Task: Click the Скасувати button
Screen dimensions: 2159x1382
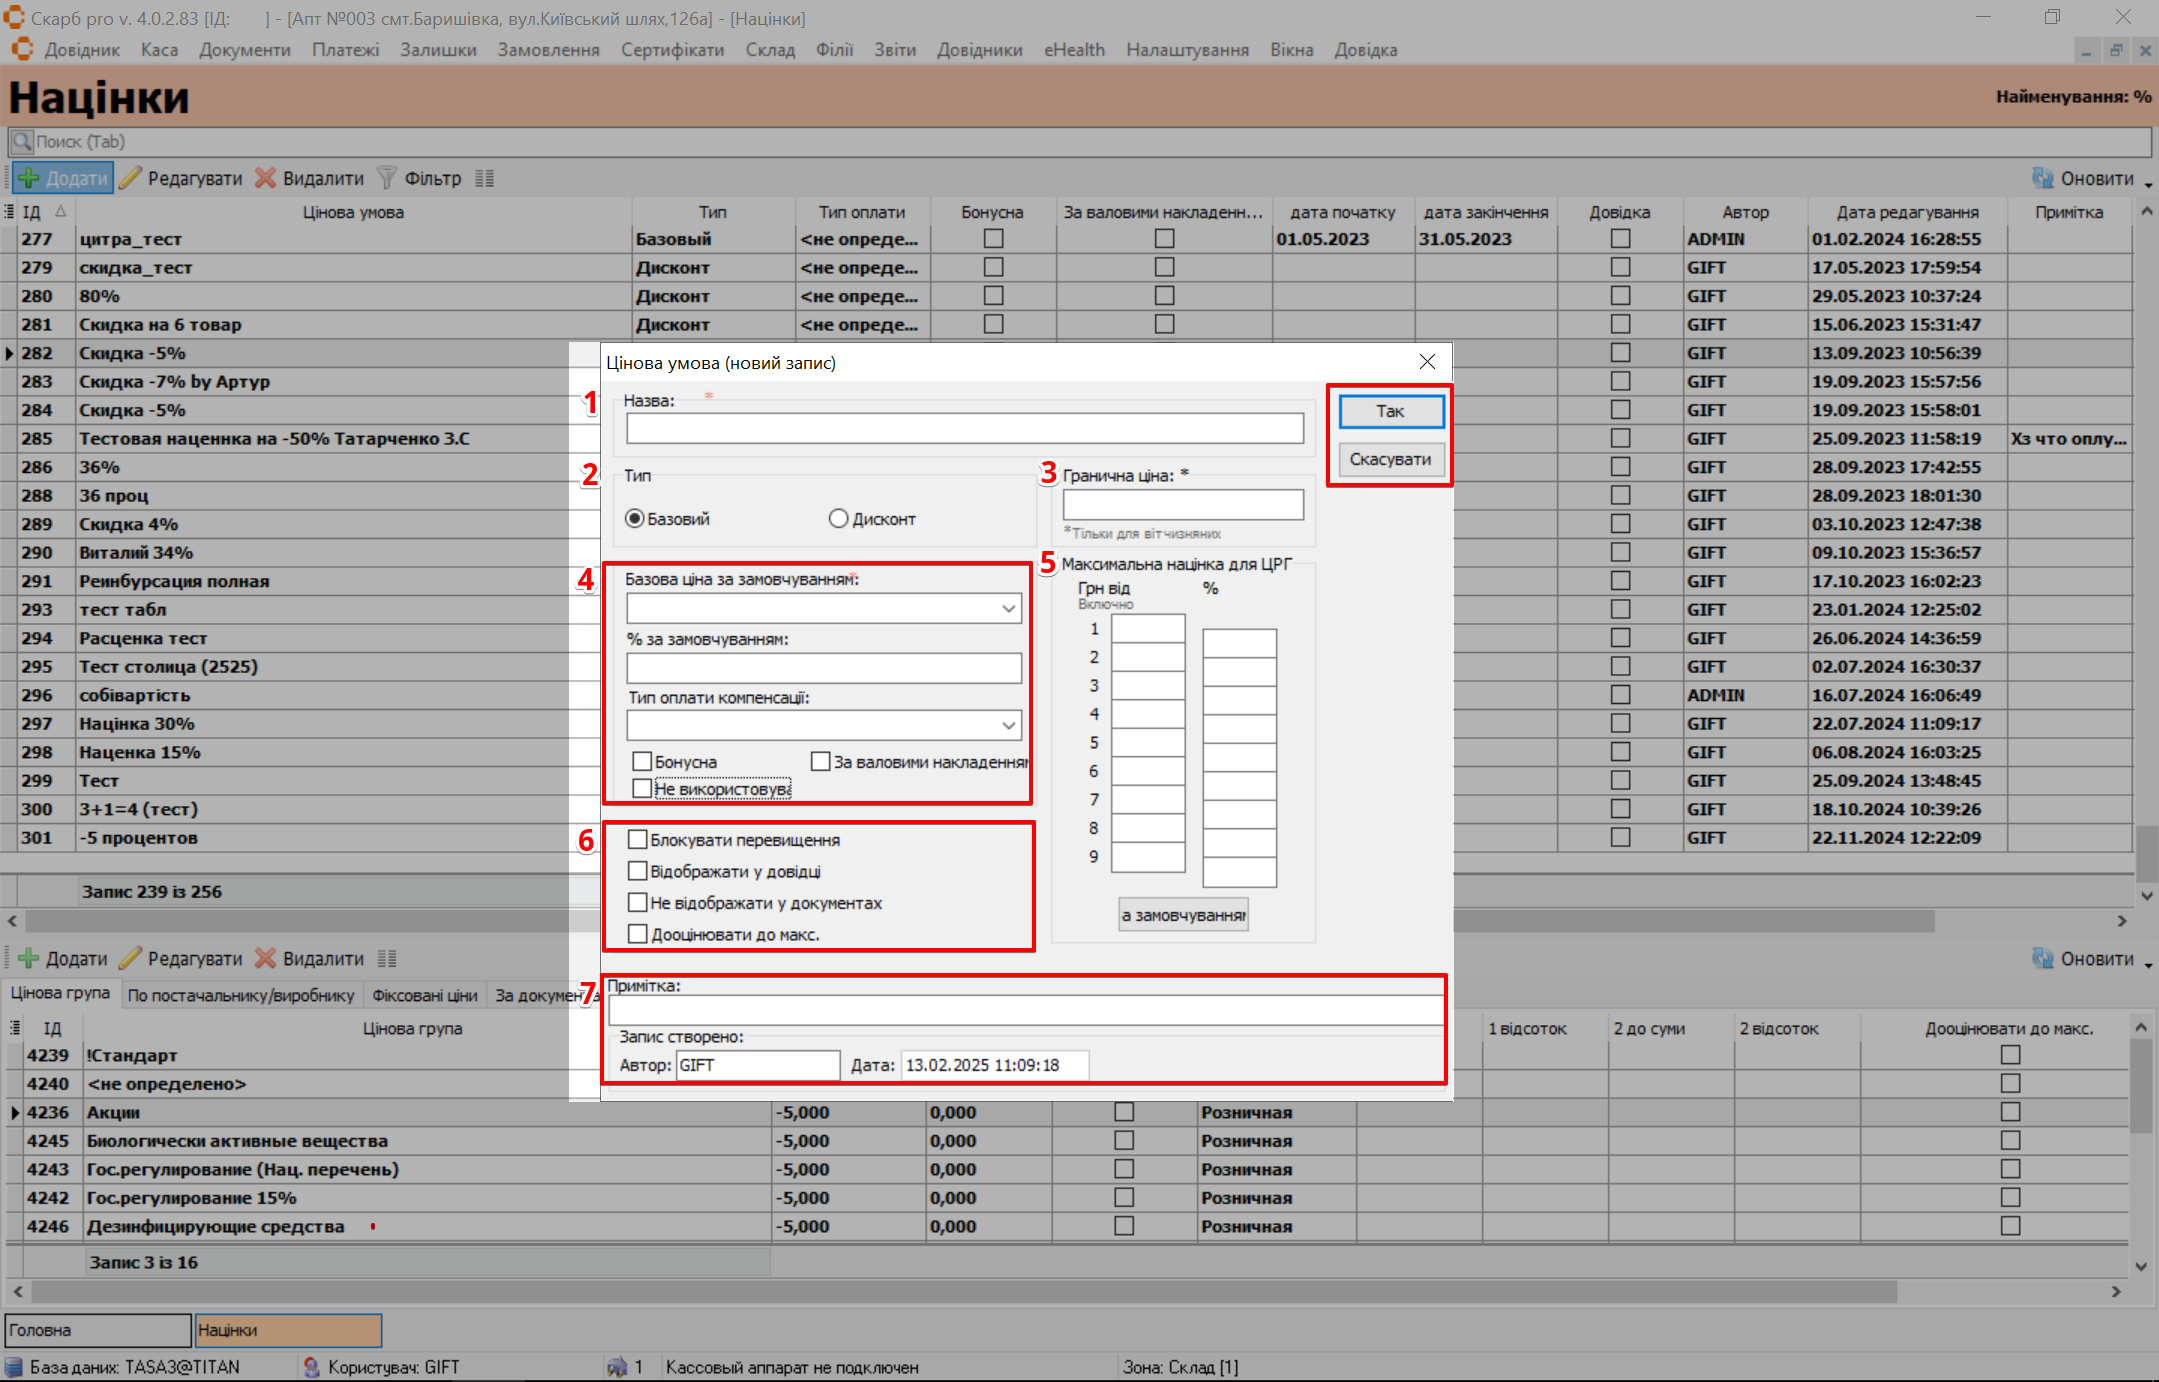Action: point(1390,459)
